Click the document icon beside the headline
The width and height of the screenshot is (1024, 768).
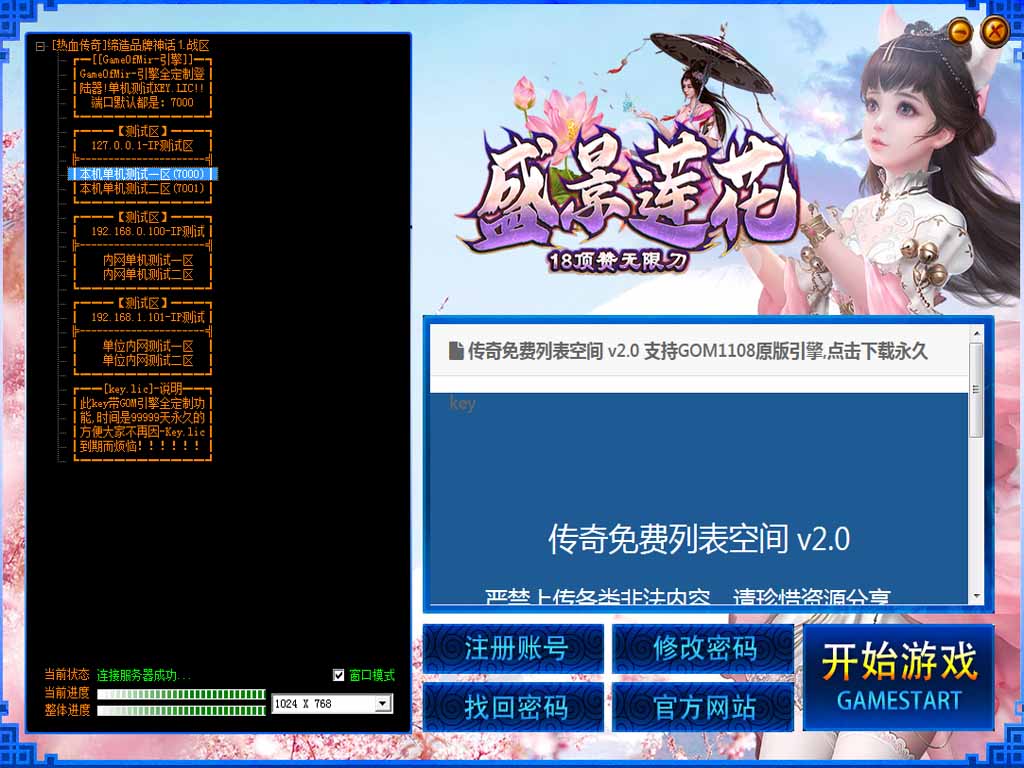(456, 351)
